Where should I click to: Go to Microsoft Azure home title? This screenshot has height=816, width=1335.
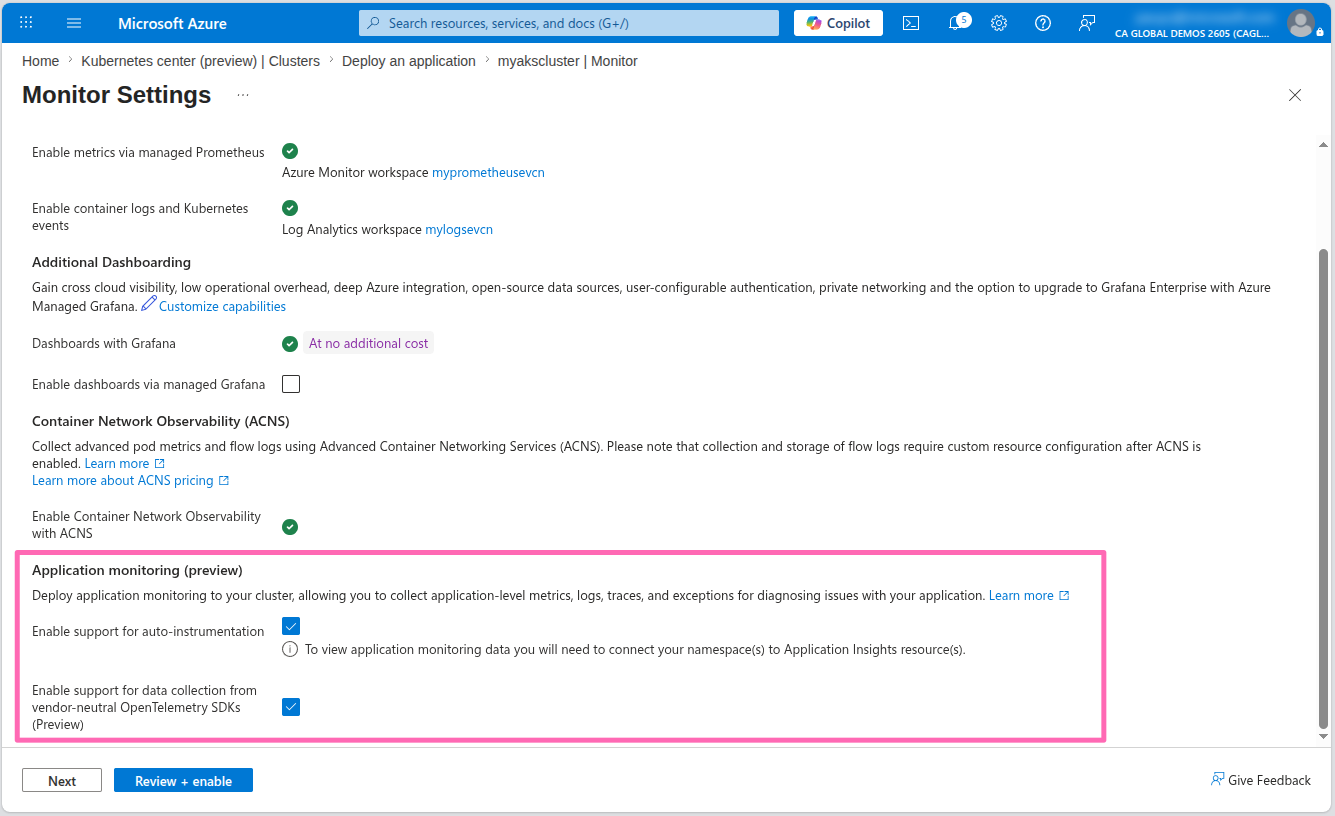[172, 23]
